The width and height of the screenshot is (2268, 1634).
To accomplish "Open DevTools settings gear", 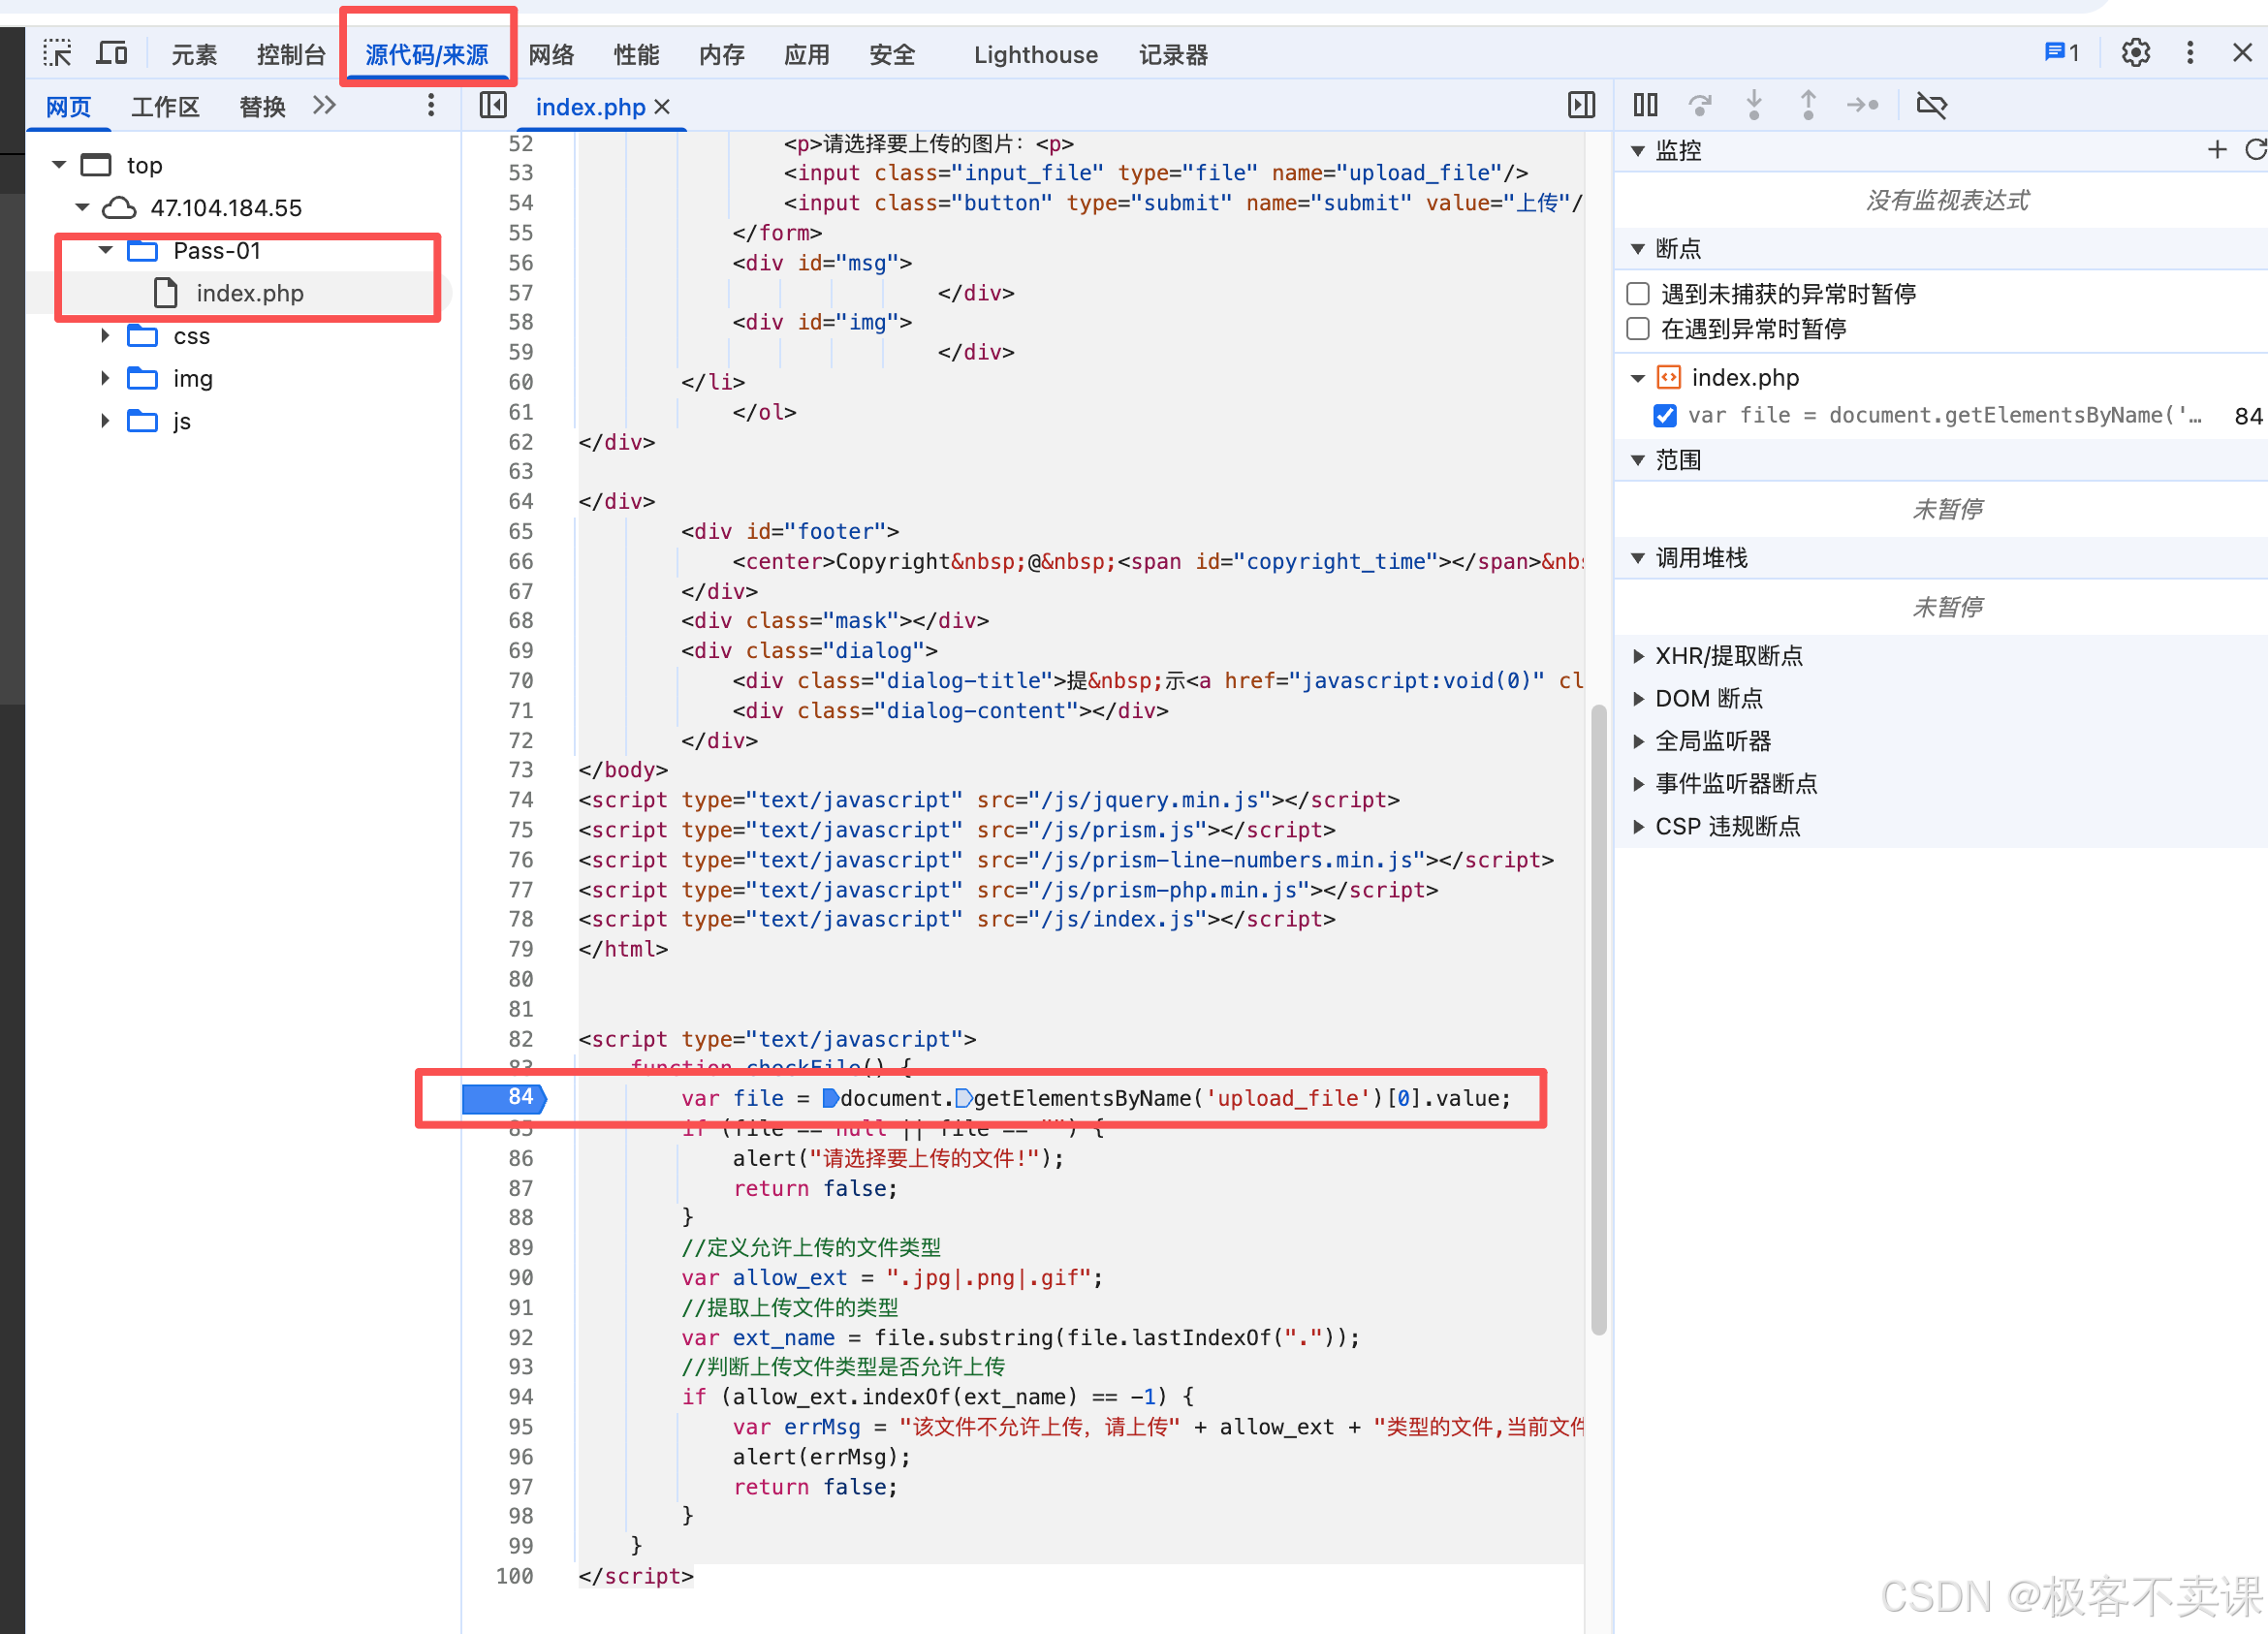I will 2135,53.
